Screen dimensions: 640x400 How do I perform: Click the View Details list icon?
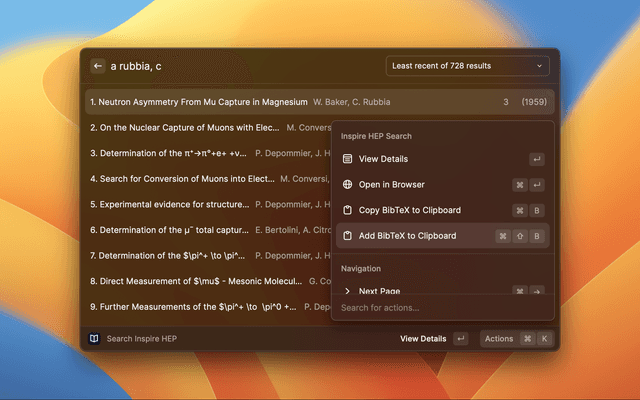tap(347, 159)
